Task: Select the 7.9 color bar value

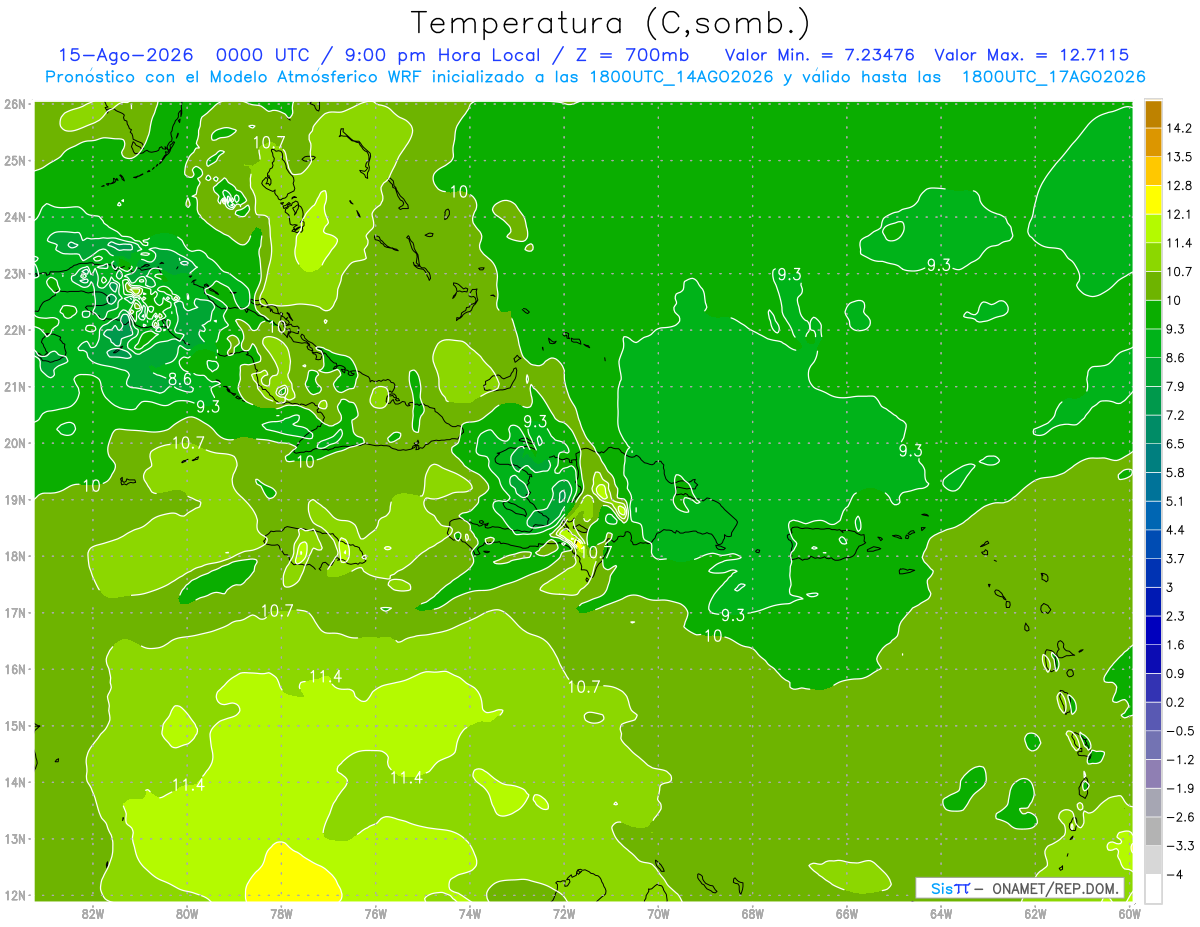Action: pyautogui.click(x=1175, y=386)
